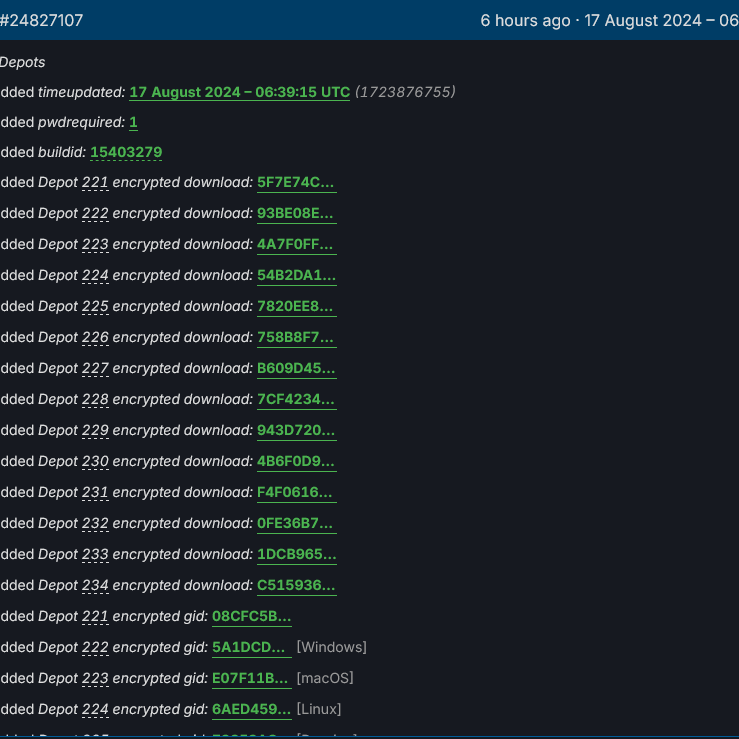The height and width of the screenshot is (739, 739).
Task: Open Depot 223 in encrypted download row
Action: coord(95,245)
